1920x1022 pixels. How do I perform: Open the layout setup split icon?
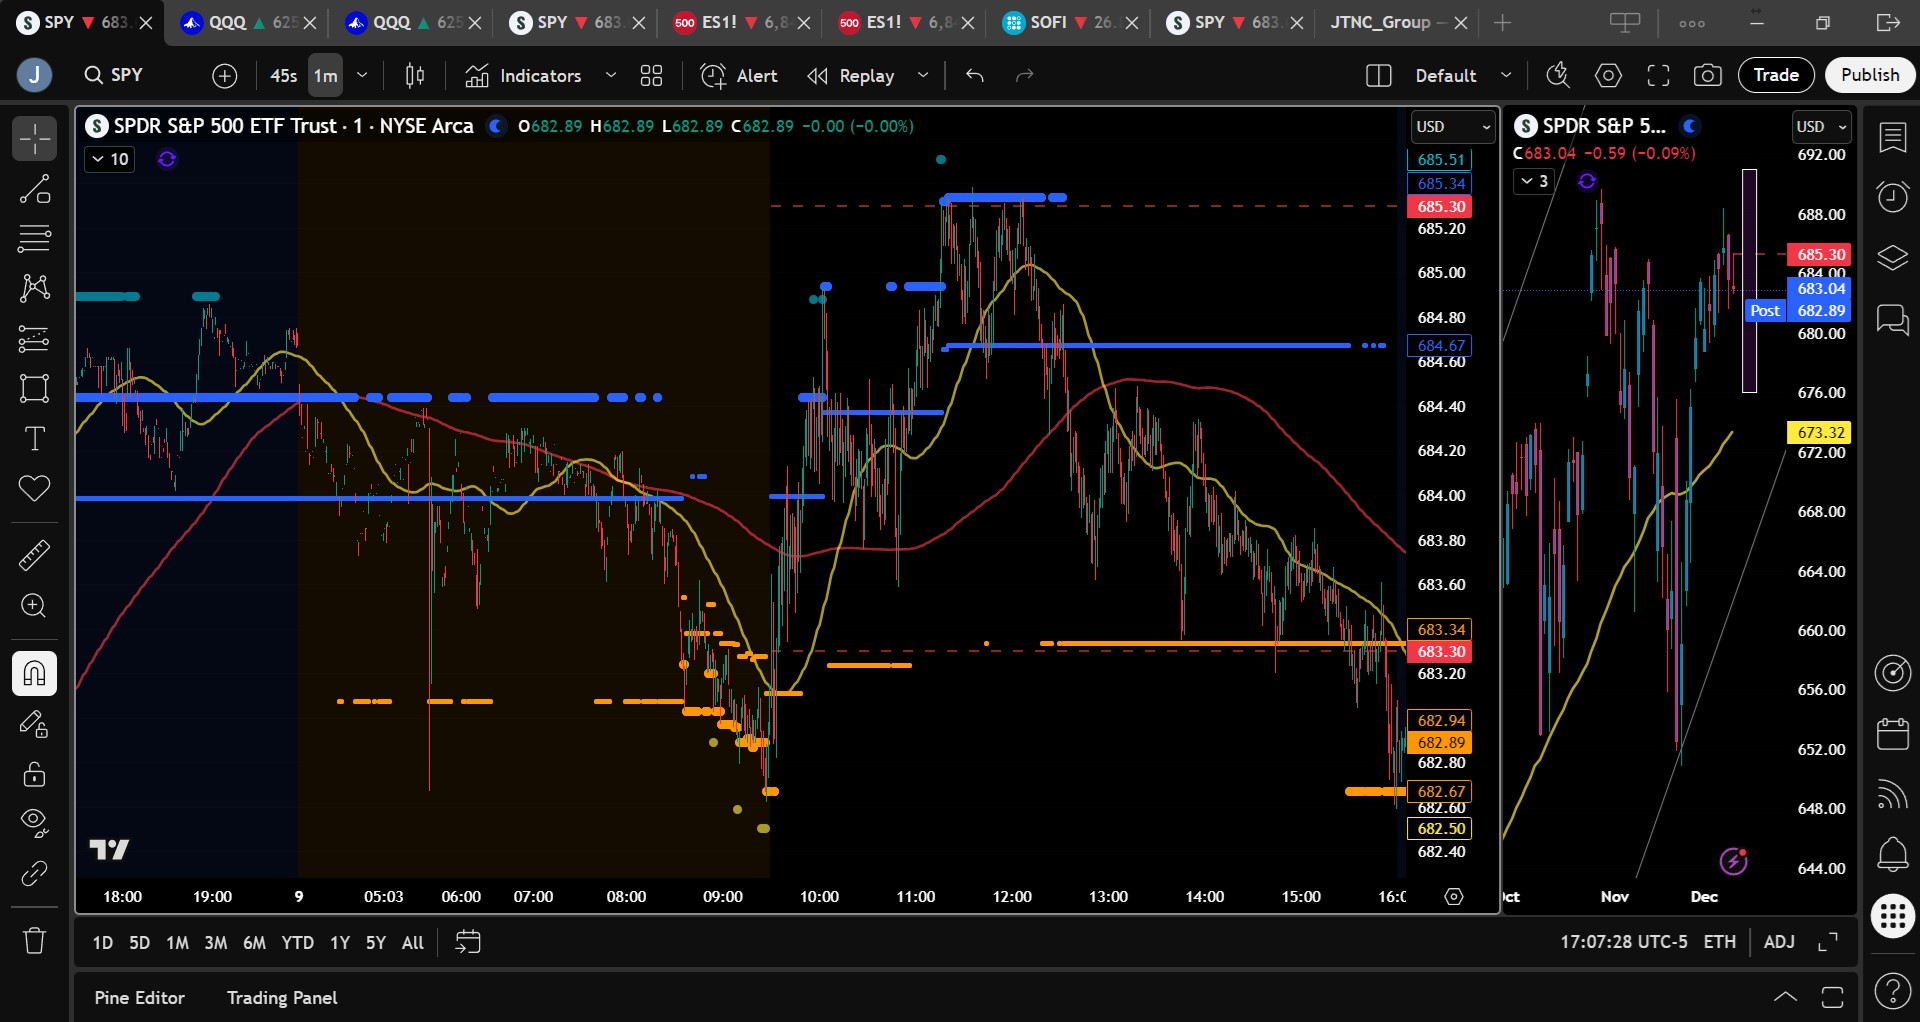(1378, 75)
